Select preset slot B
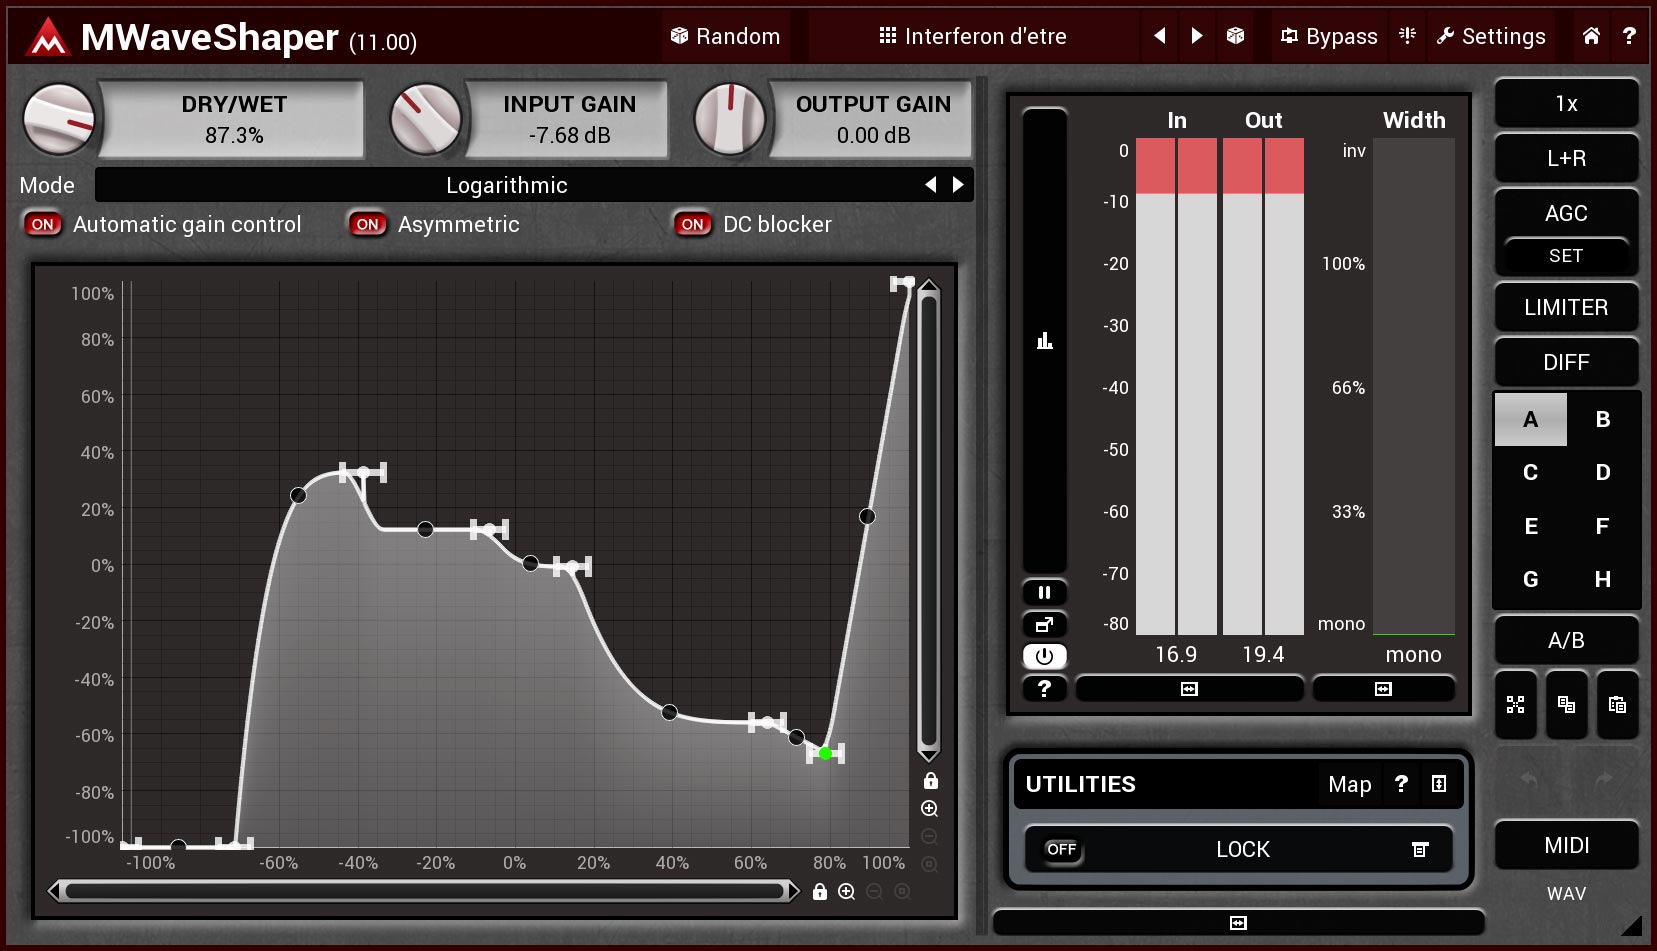1657x951 pixels. (1603, 419)
